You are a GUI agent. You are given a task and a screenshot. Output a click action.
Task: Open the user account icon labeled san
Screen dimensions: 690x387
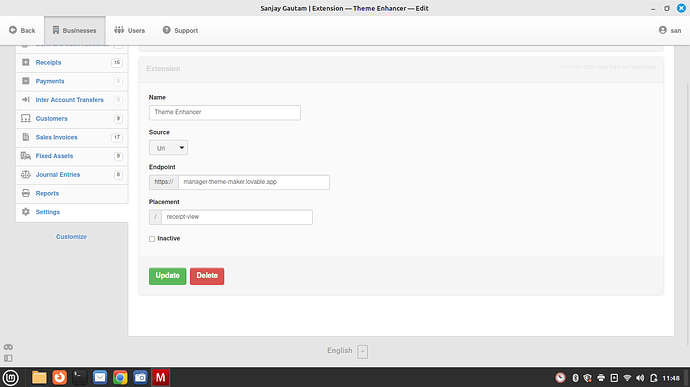coord(662,30)
